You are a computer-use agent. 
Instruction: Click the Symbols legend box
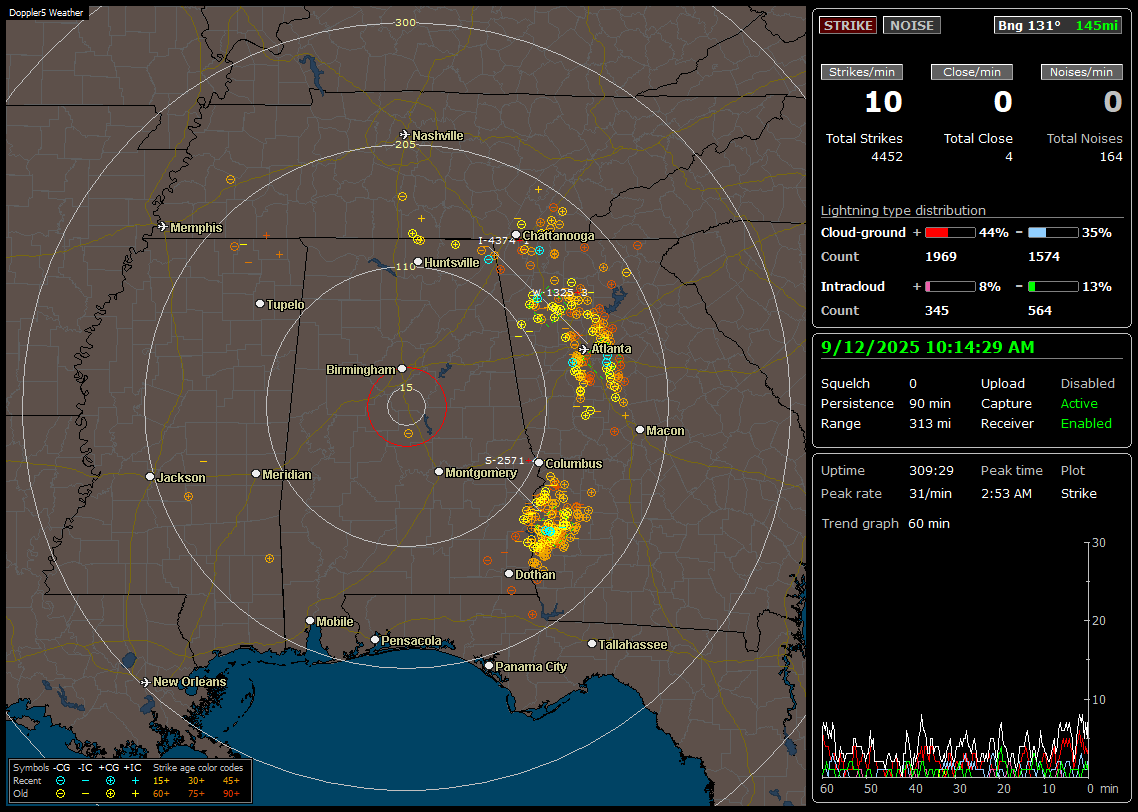tap(130, 781)
